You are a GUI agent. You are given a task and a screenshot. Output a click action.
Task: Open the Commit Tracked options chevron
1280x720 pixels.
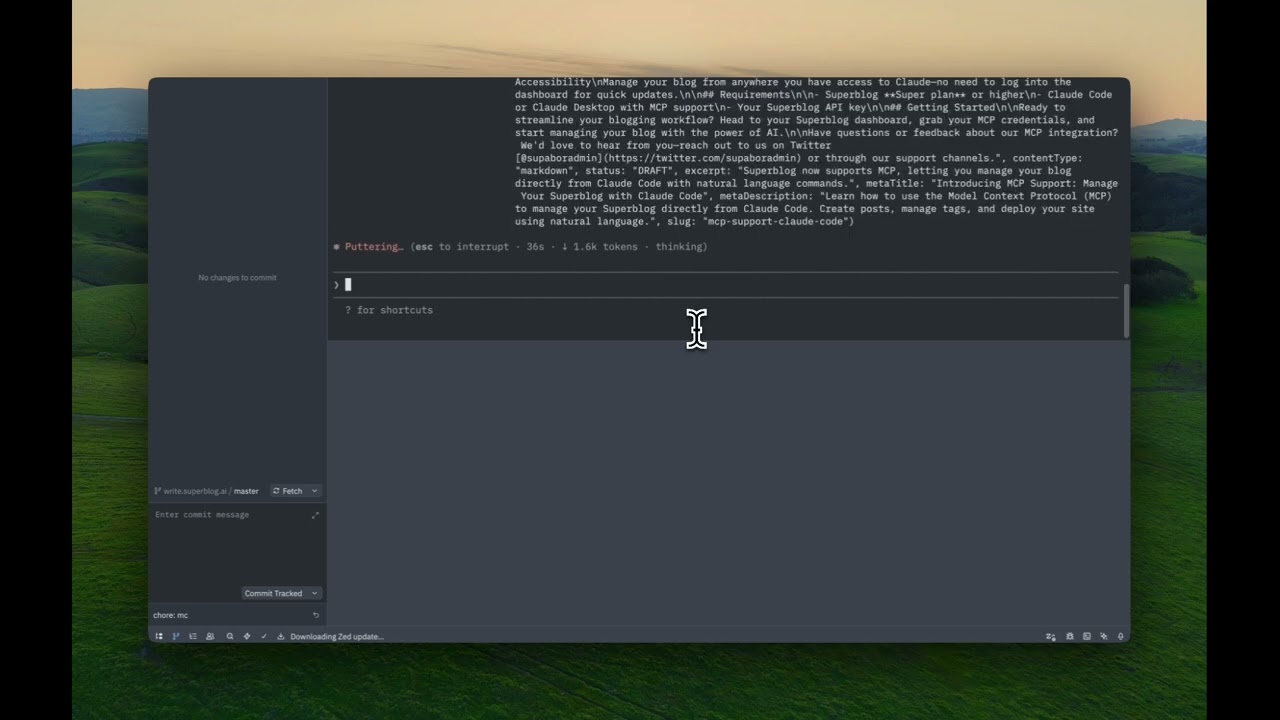point(314,593)
